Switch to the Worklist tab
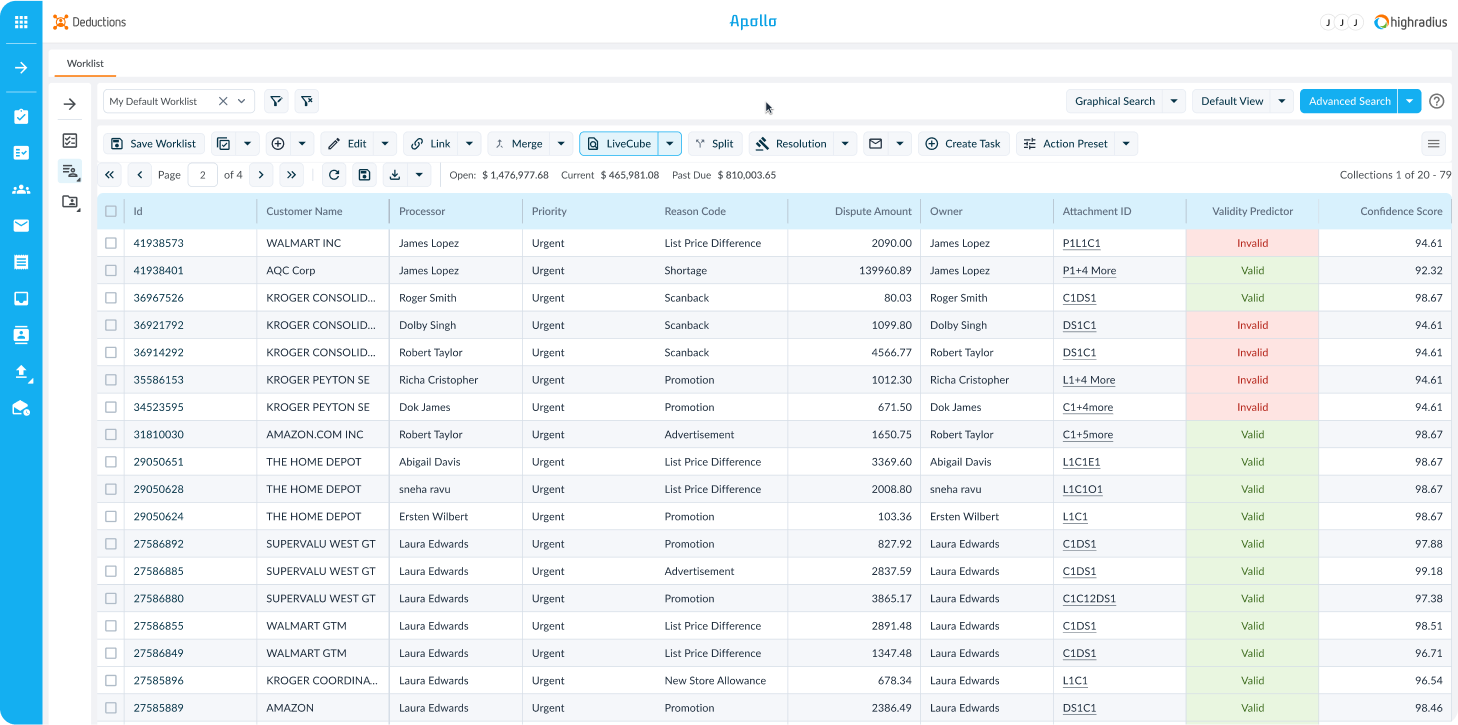 tap(85, 63)
